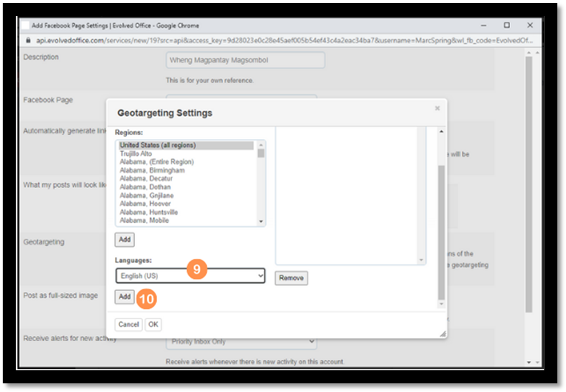Choose Alabama, Gnjilane in list
This screenshot has height=392, width=566.
pyautogui.click(x=186, y=196)
